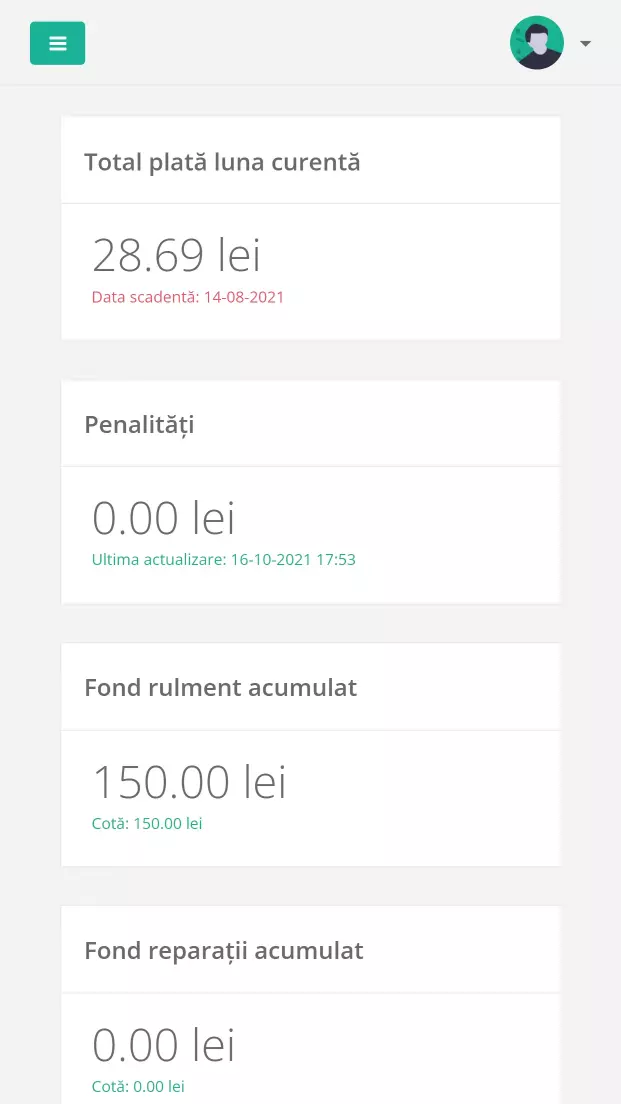Open the green hamburger menu
The image size is (621, 1104).
tap(57, 43)
